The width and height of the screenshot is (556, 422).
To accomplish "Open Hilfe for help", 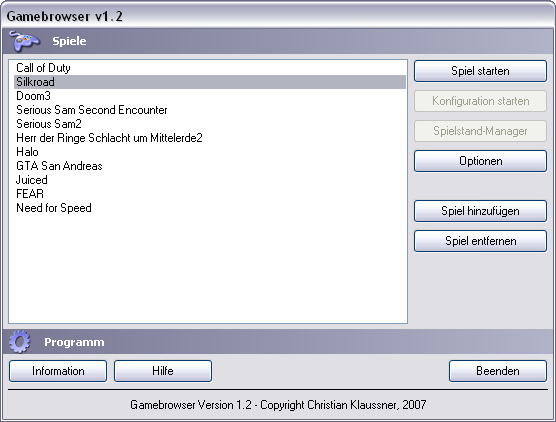I will (163, 371).
